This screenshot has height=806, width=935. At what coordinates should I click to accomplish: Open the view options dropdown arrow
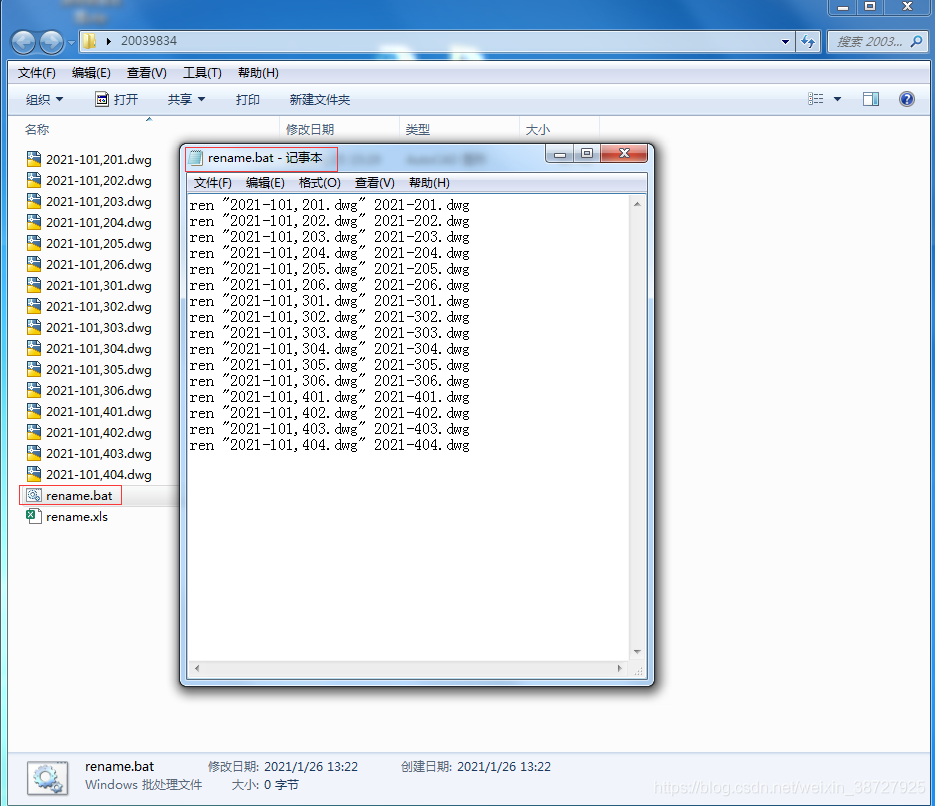[837, 99]
